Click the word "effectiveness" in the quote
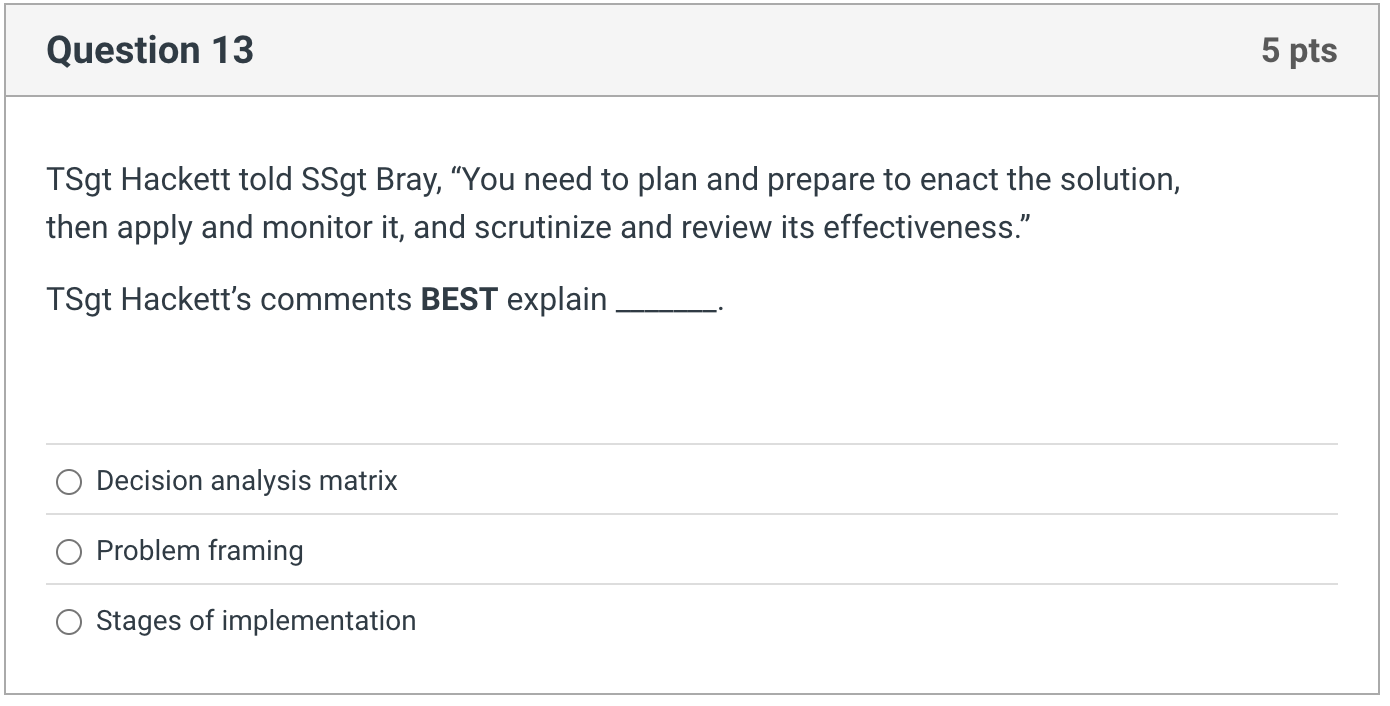The width and height of the screenshot is (1390, 706). coord(917,228)
